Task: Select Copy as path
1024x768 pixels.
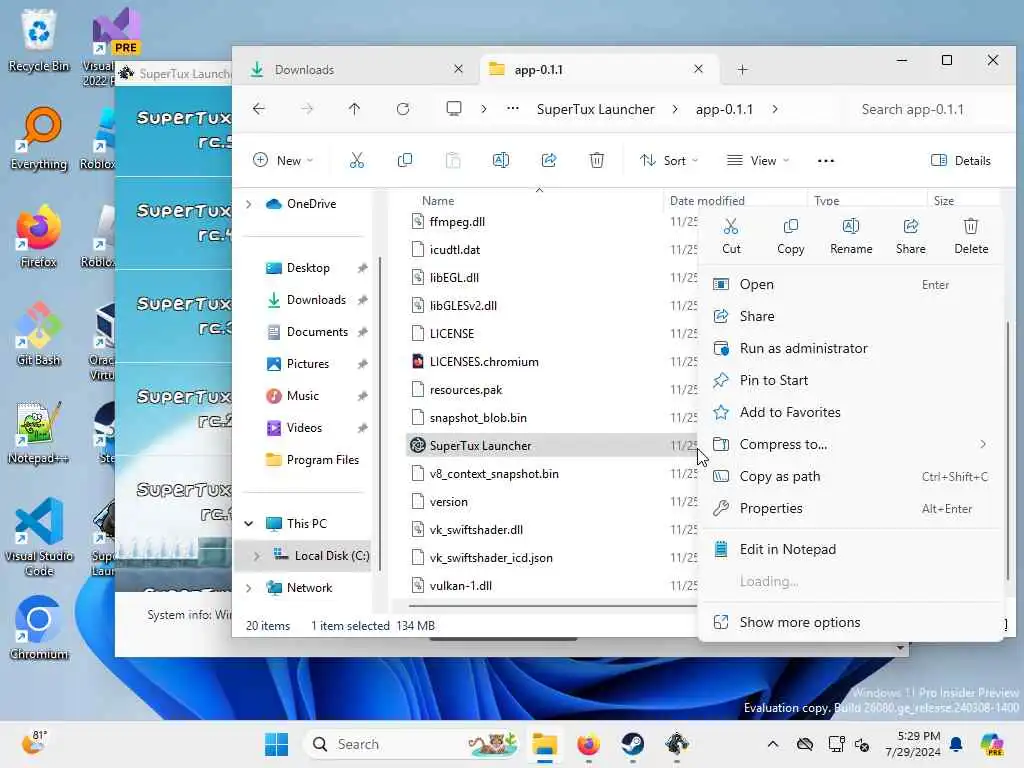Action: (851, 476)
